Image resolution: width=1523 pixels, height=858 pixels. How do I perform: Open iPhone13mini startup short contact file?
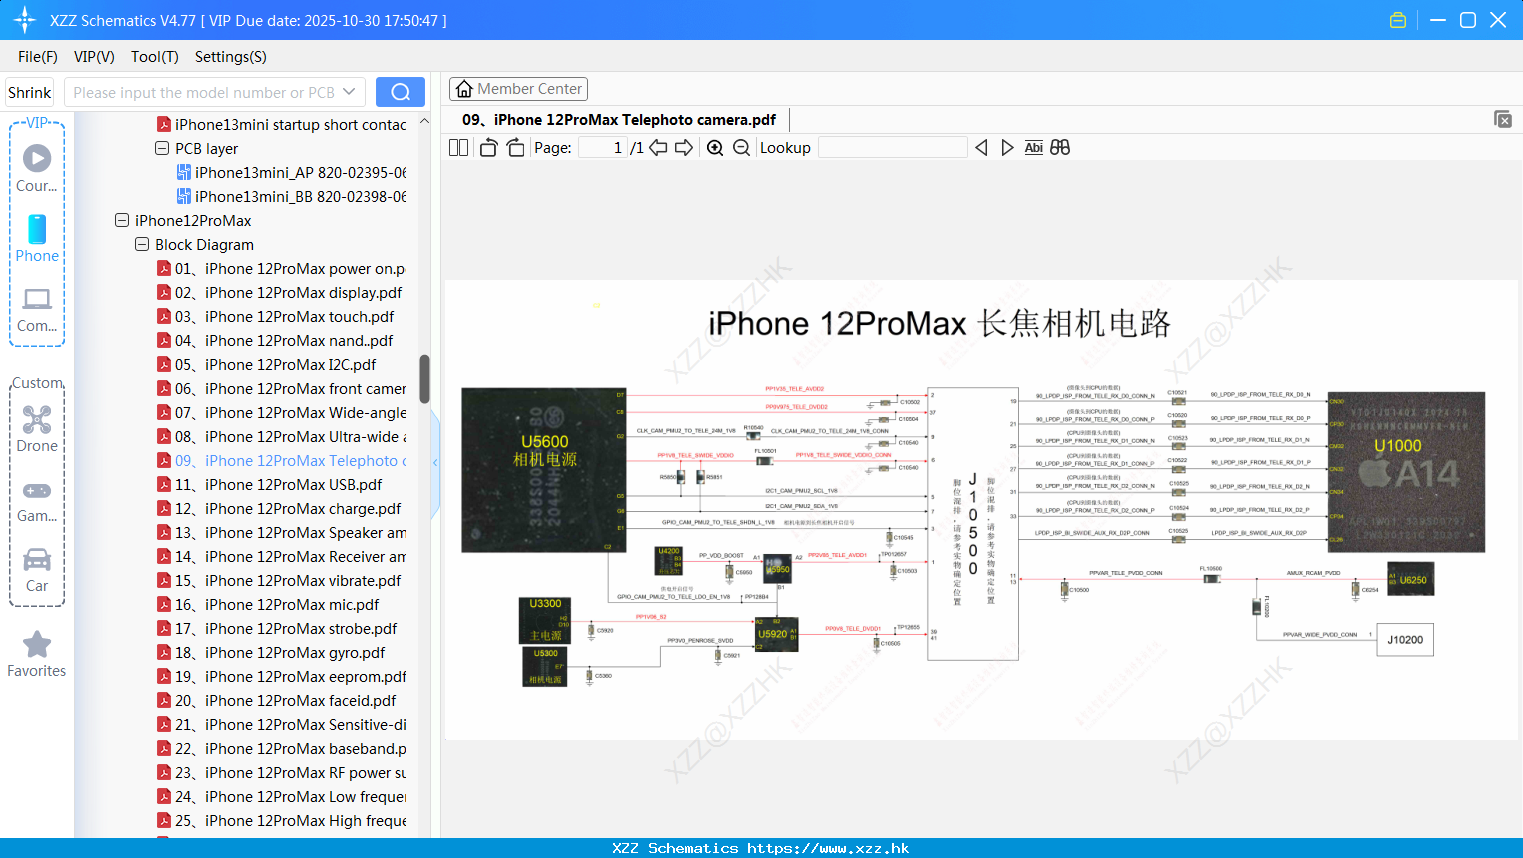[281, 124]
